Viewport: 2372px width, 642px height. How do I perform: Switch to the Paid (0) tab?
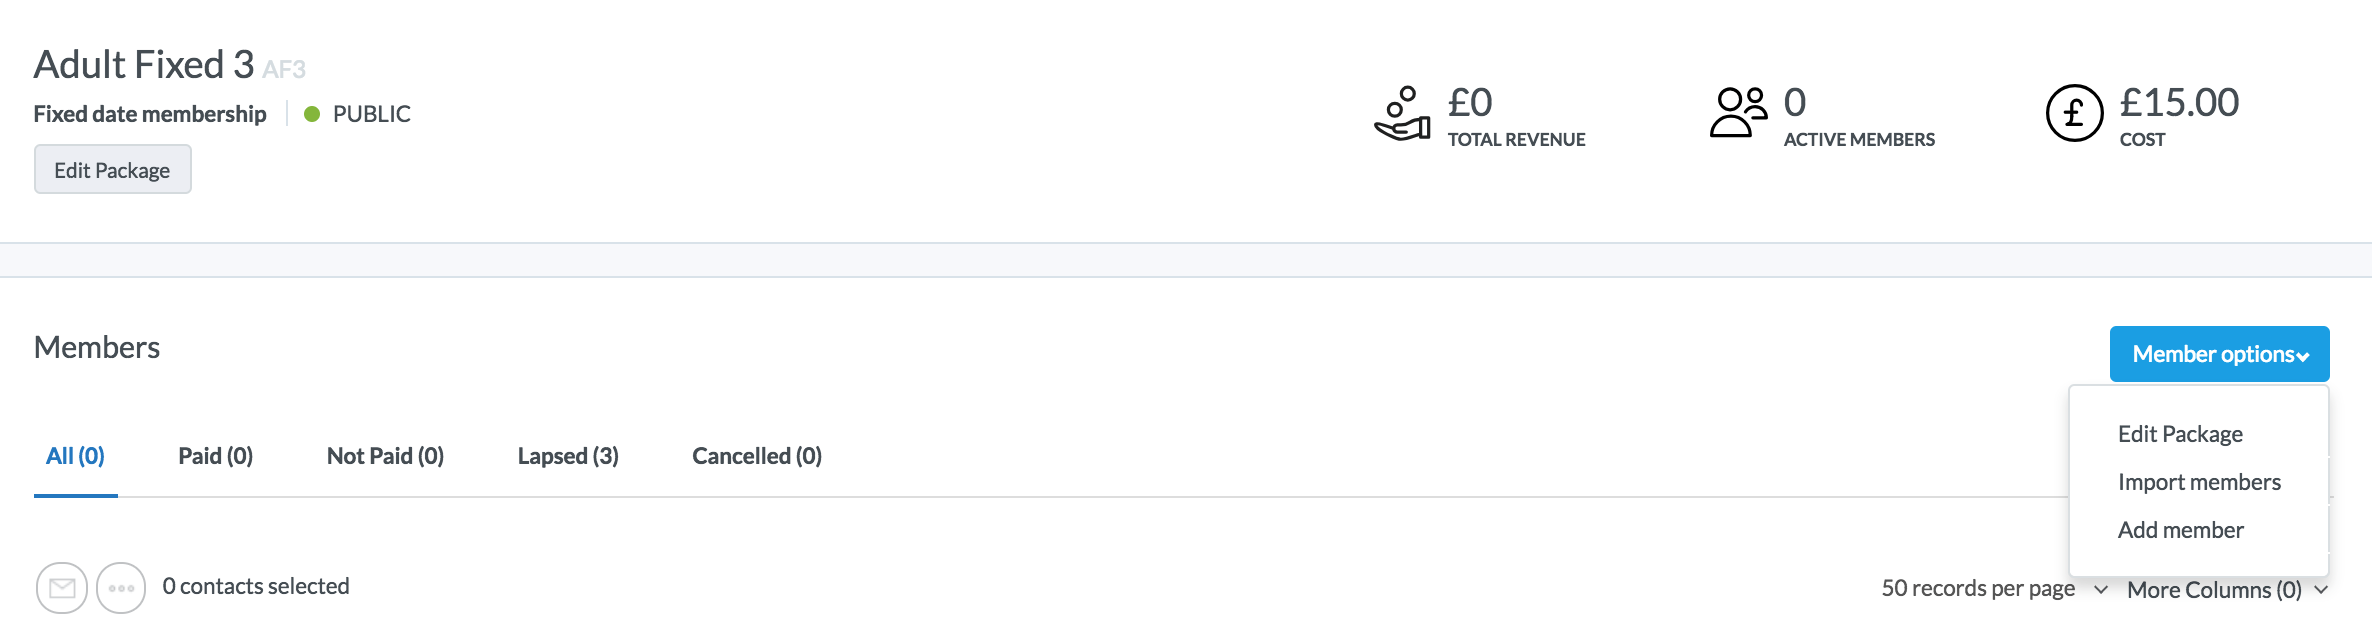tap(215, 456)
